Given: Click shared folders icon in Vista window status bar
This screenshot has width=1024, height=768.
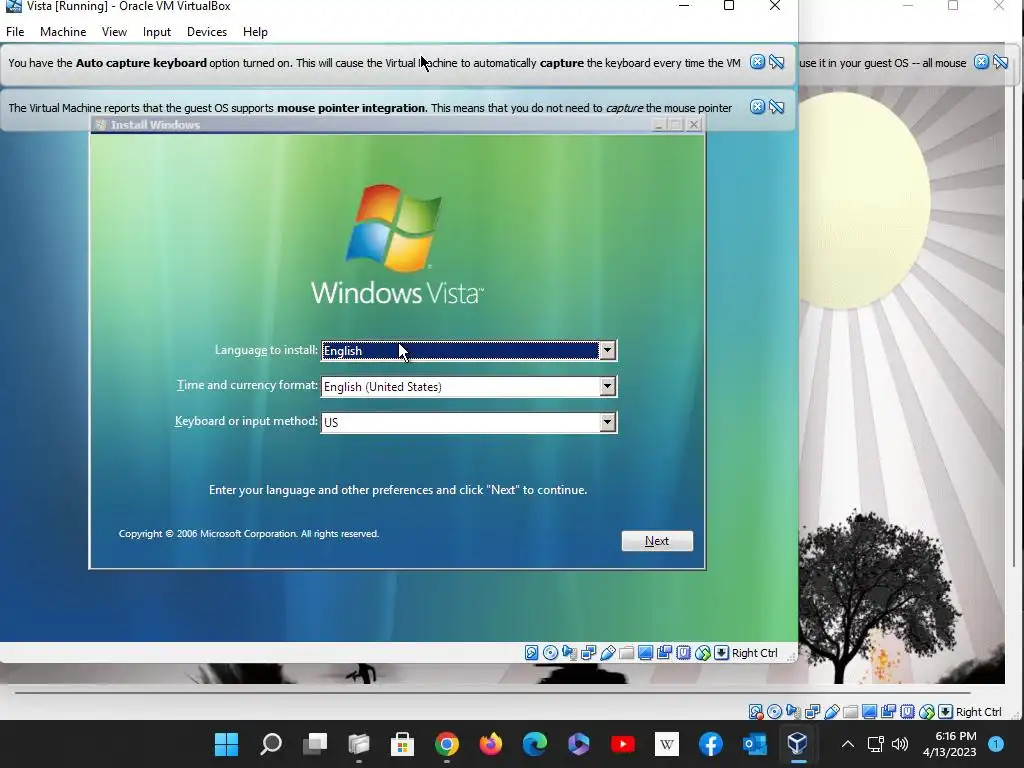Looking at the screenshot, I should tap(626, 652).
